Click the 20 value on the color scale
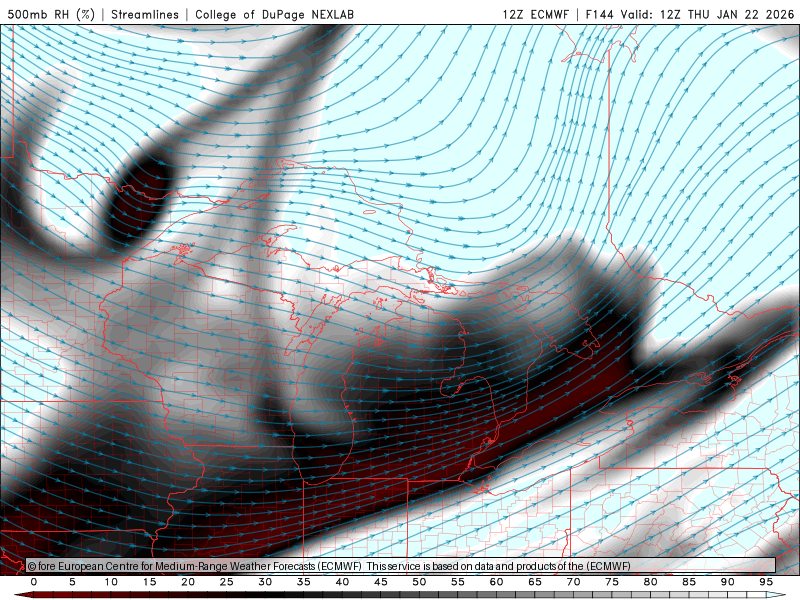 tap(188, 582)
